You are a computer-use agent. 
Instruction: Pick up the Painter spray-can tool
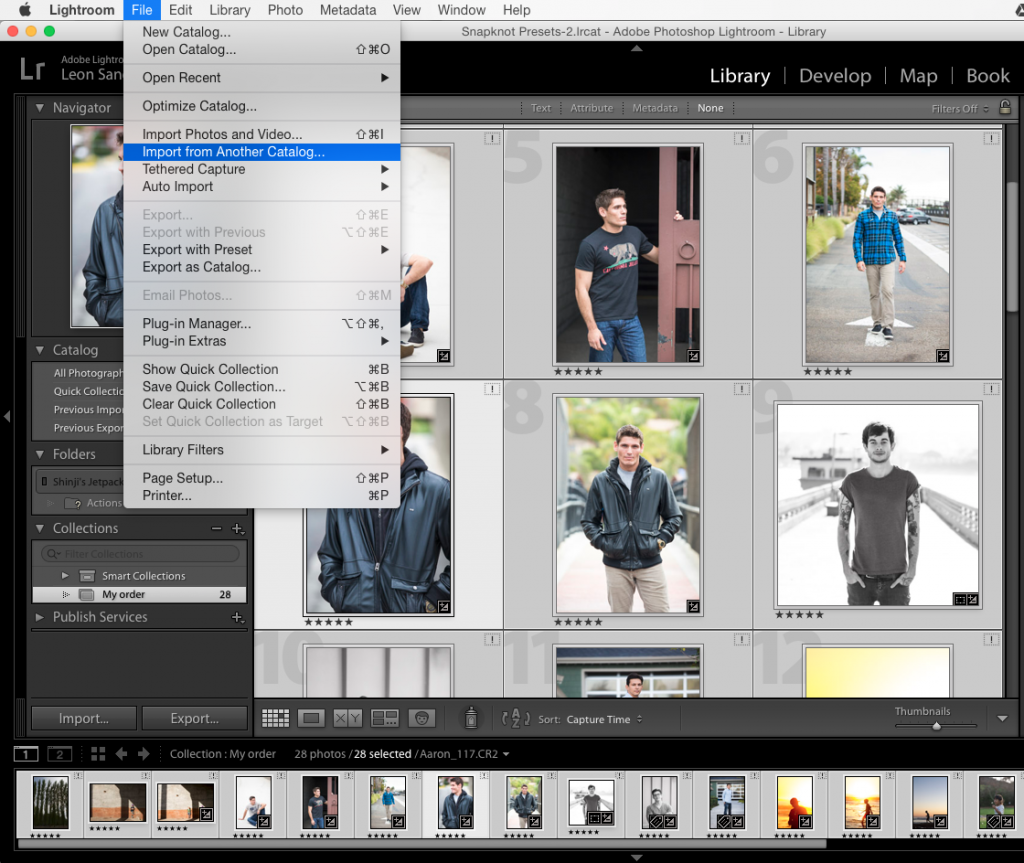(x=470, y=717)
